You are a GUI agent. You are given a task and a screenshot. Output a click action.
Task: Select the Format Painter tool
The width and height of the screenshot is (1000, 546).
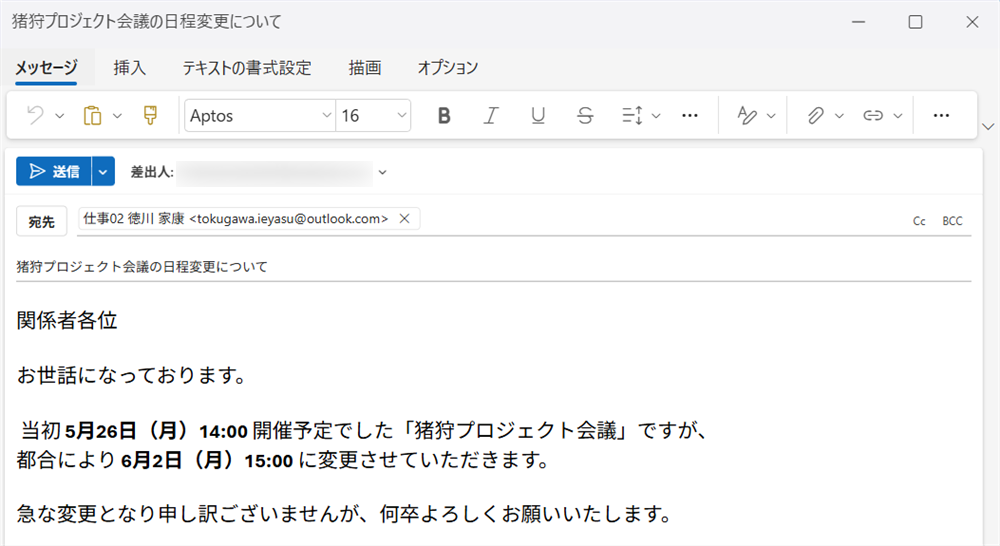point(150,116)
